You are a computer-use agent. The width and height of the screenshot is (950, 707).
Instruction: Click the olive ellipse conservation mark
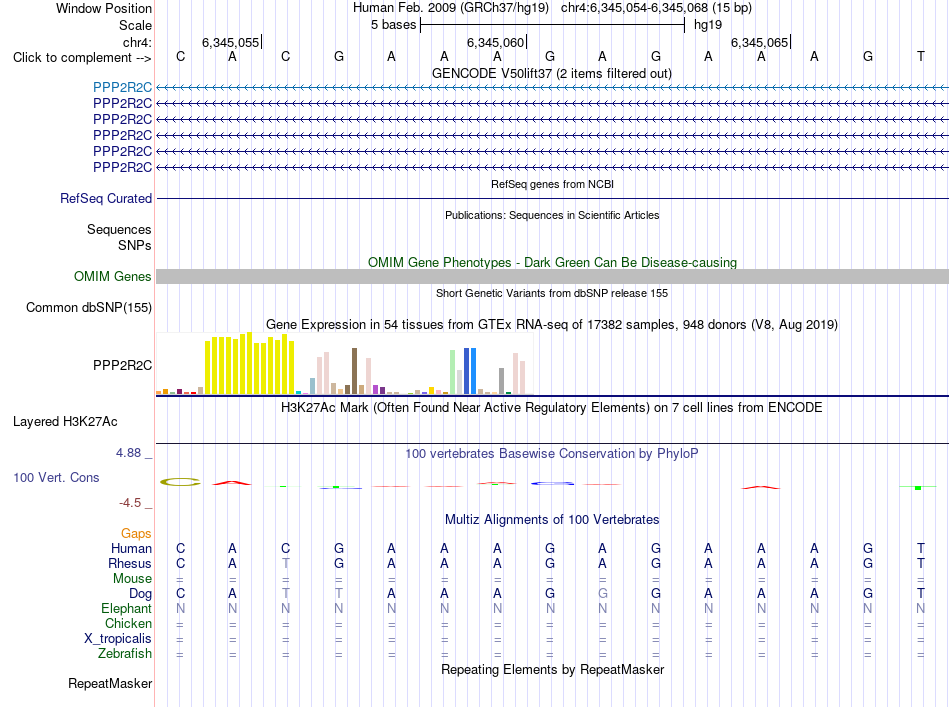tap(180, 482)
